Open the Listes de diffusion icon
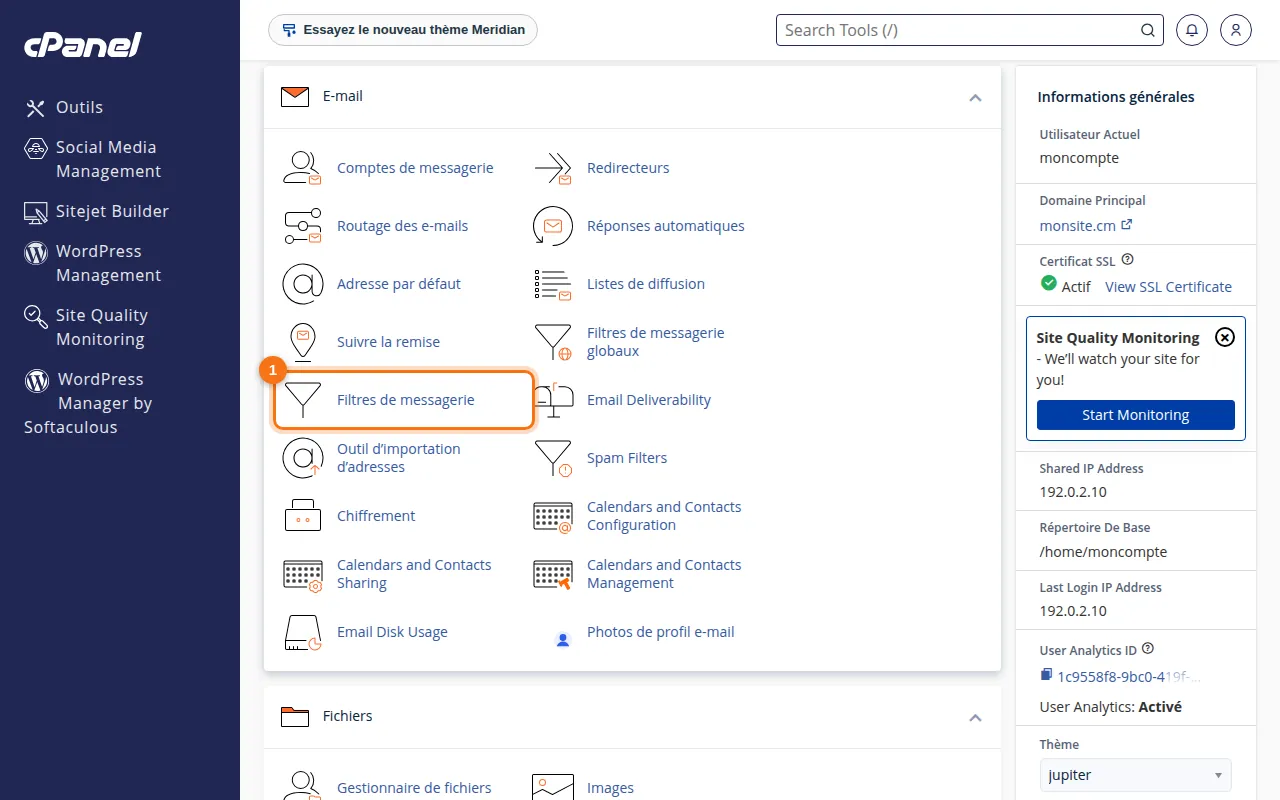This screenshot has width=1280, height=800. click(x=553, y=284)
